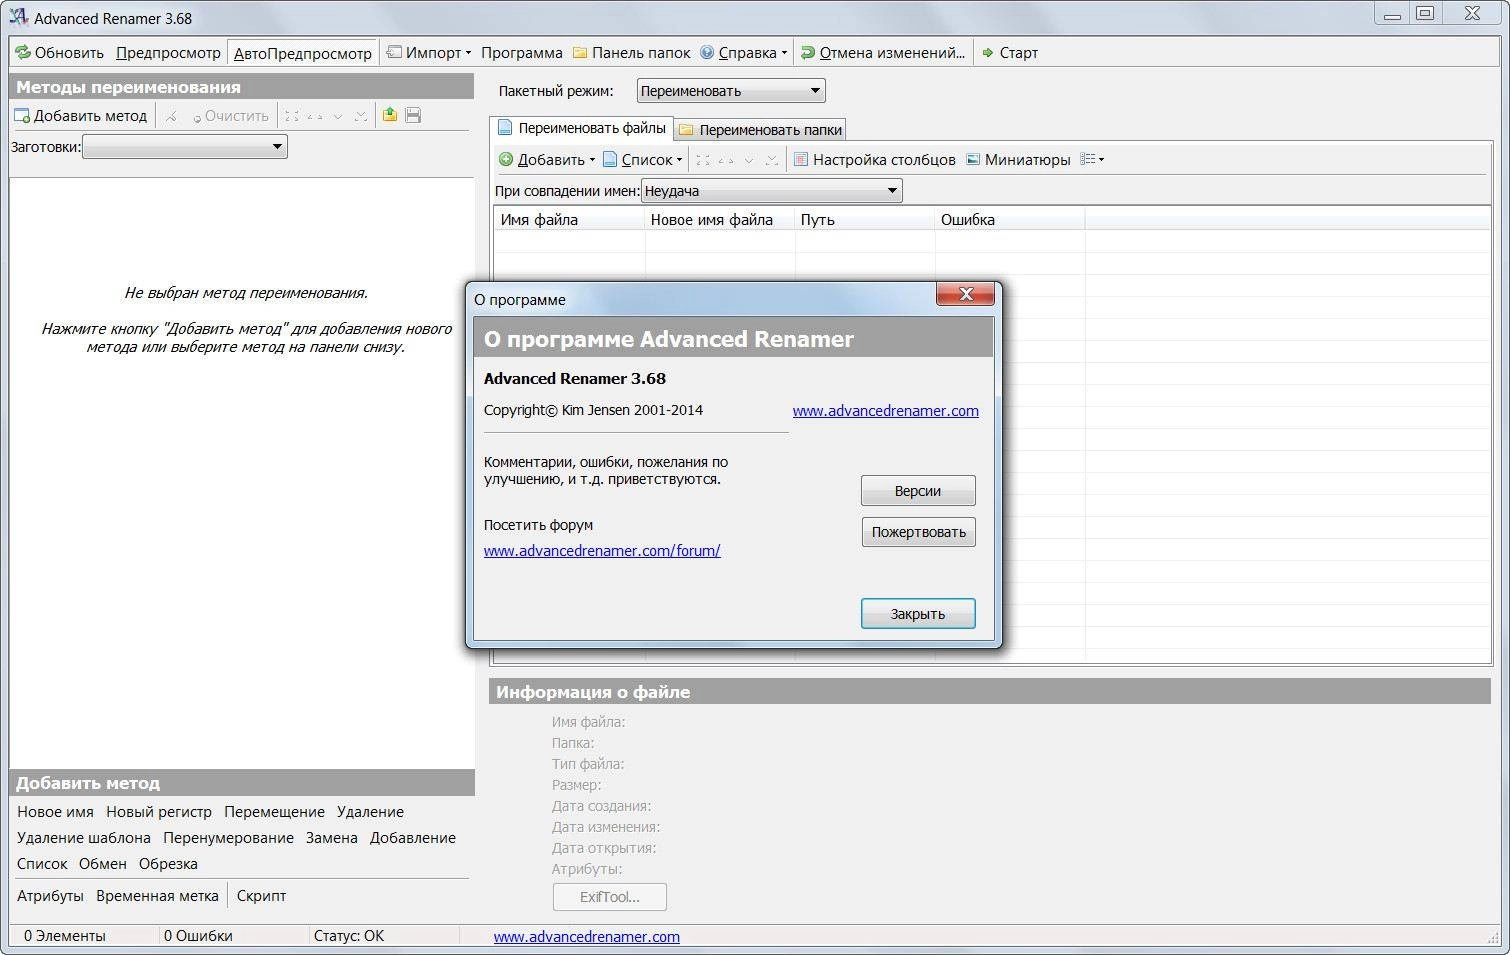Click Отмена изменений undo button
The width and height of the screenshot is (1510, 955).
click(883, 52)
